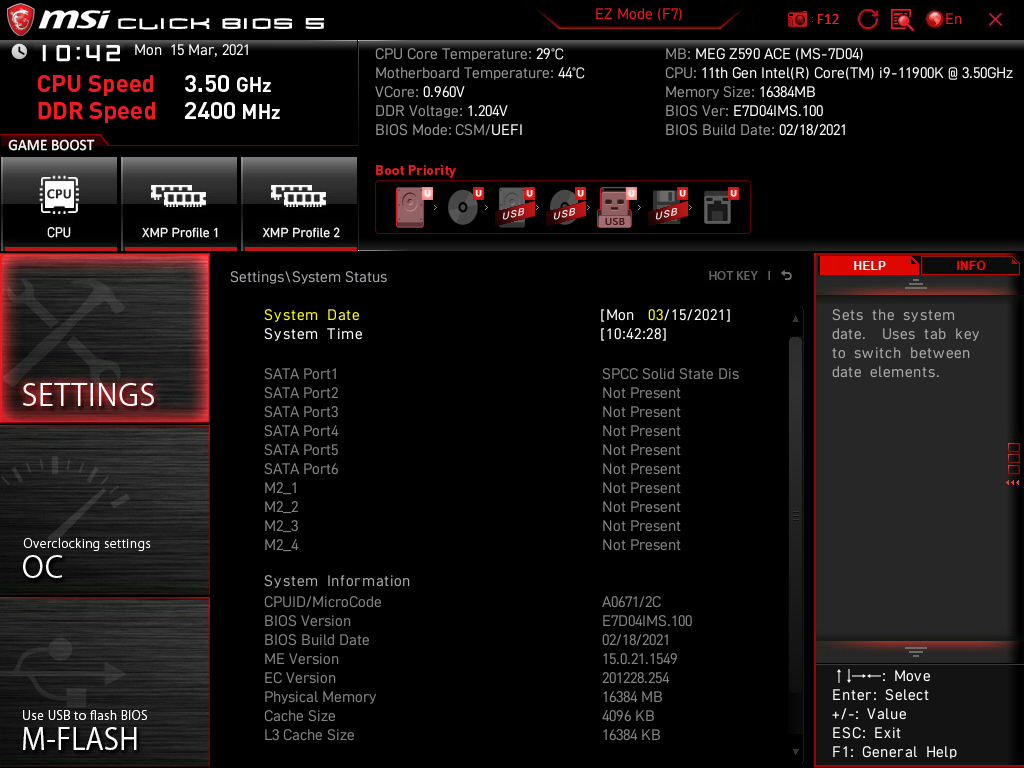The image size is (1024, 768).
Task: Select the USB hard disk boot icon
Action: [x=516, y=207]
